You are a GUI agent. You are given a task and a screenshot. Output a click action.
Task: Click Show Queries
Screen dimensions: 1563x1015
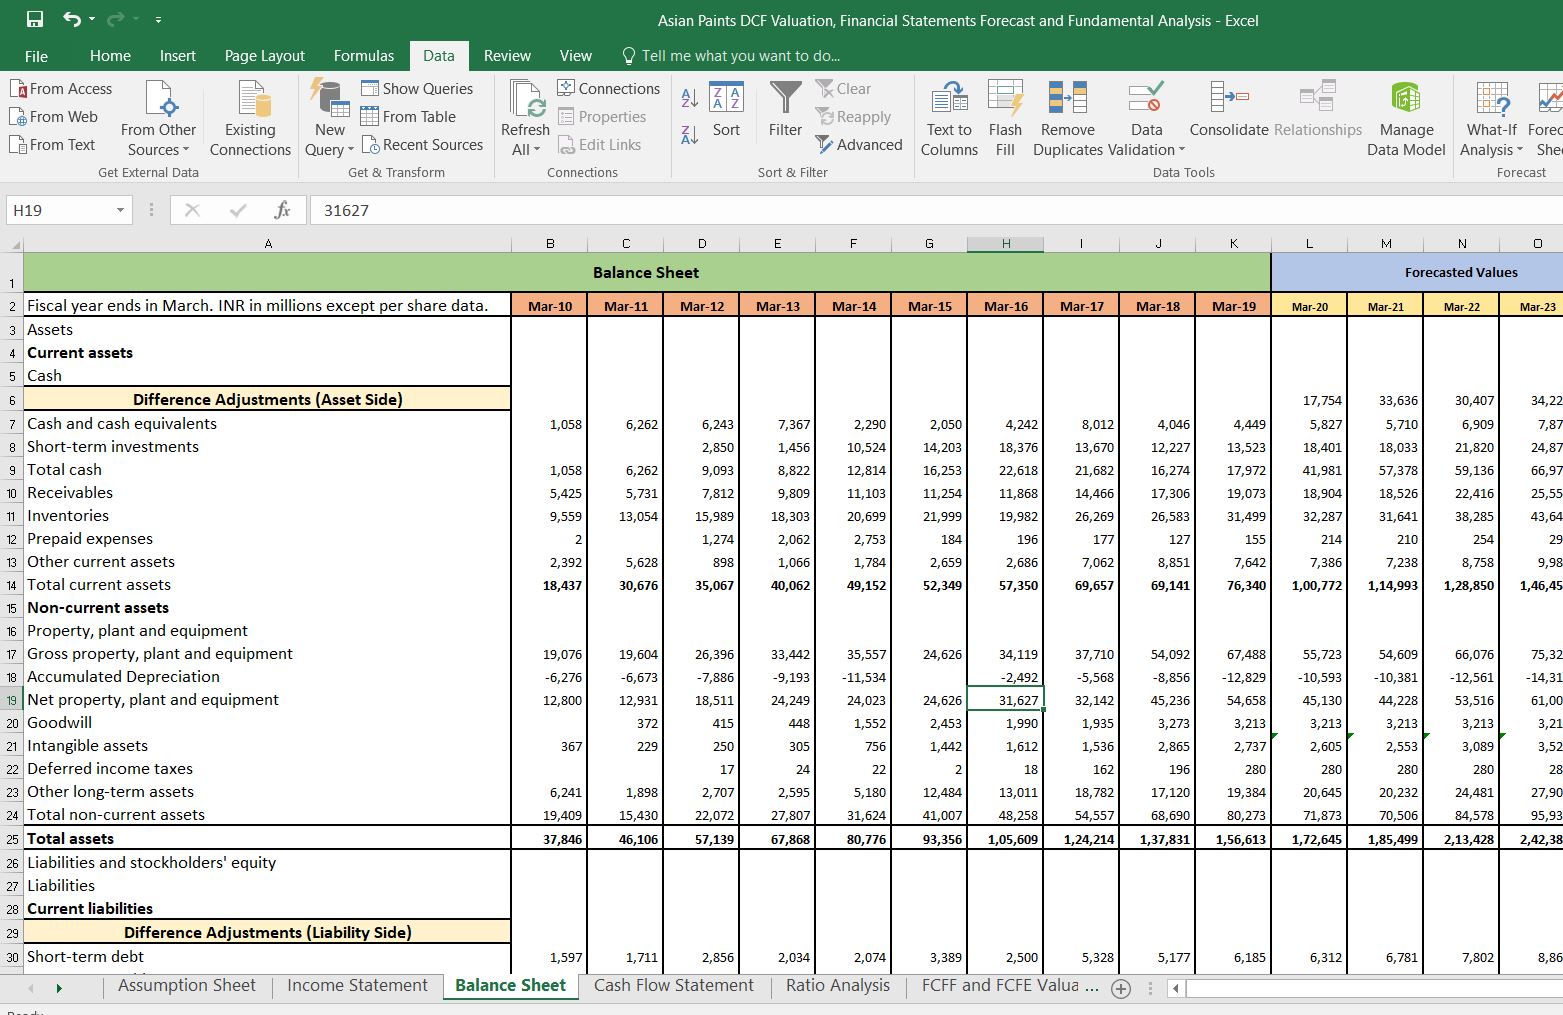417,88
